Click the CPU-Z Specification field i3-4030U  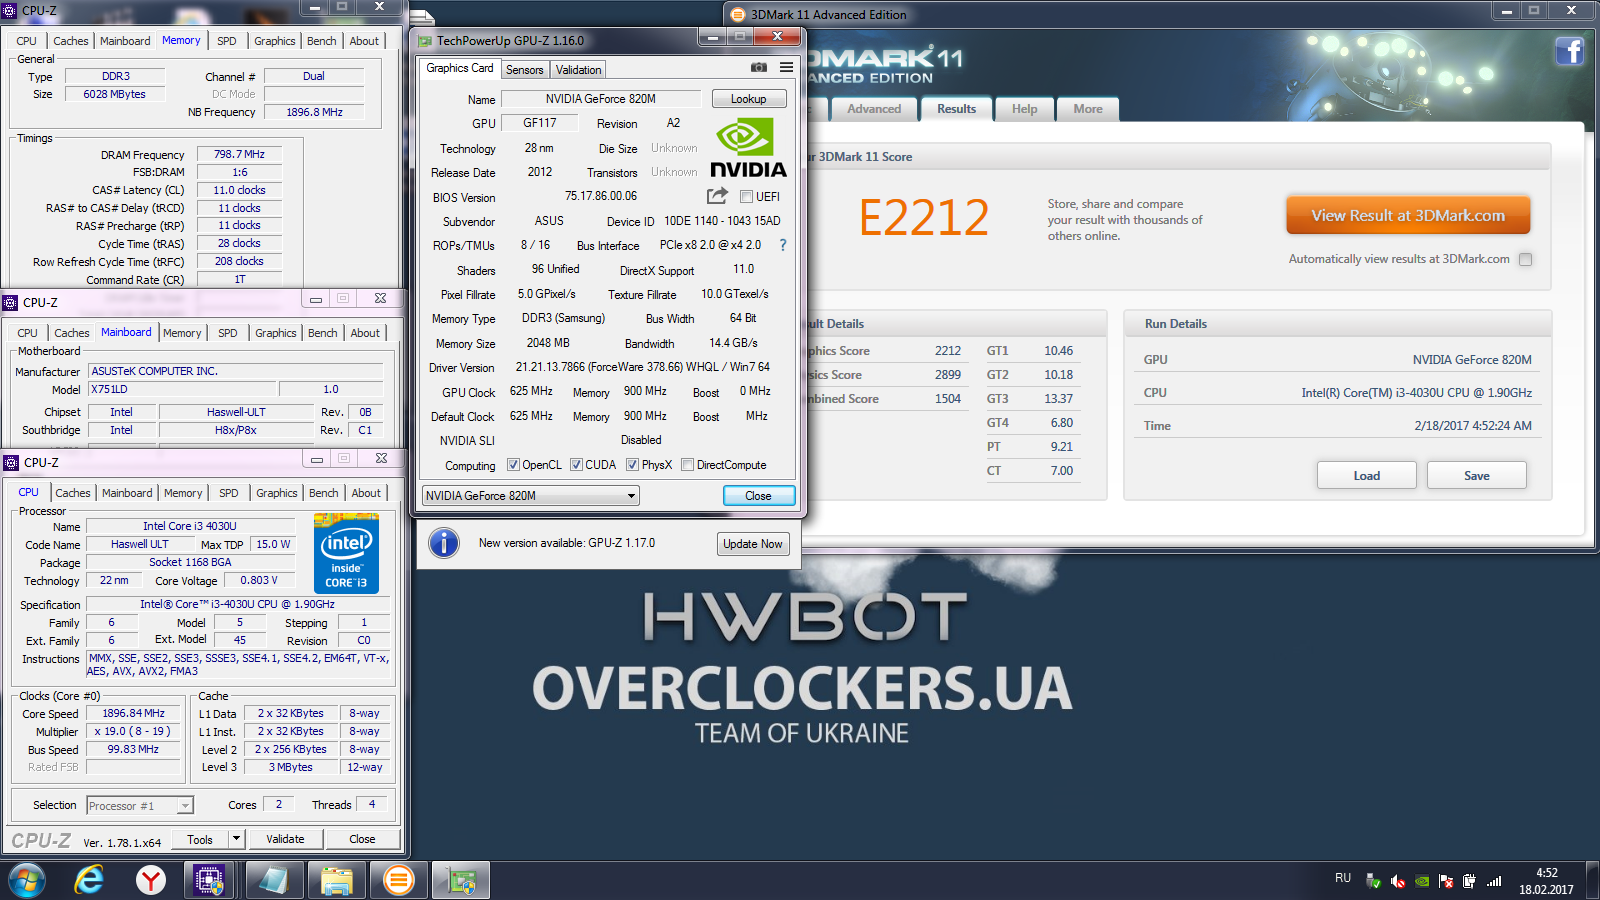coord(237,604)
